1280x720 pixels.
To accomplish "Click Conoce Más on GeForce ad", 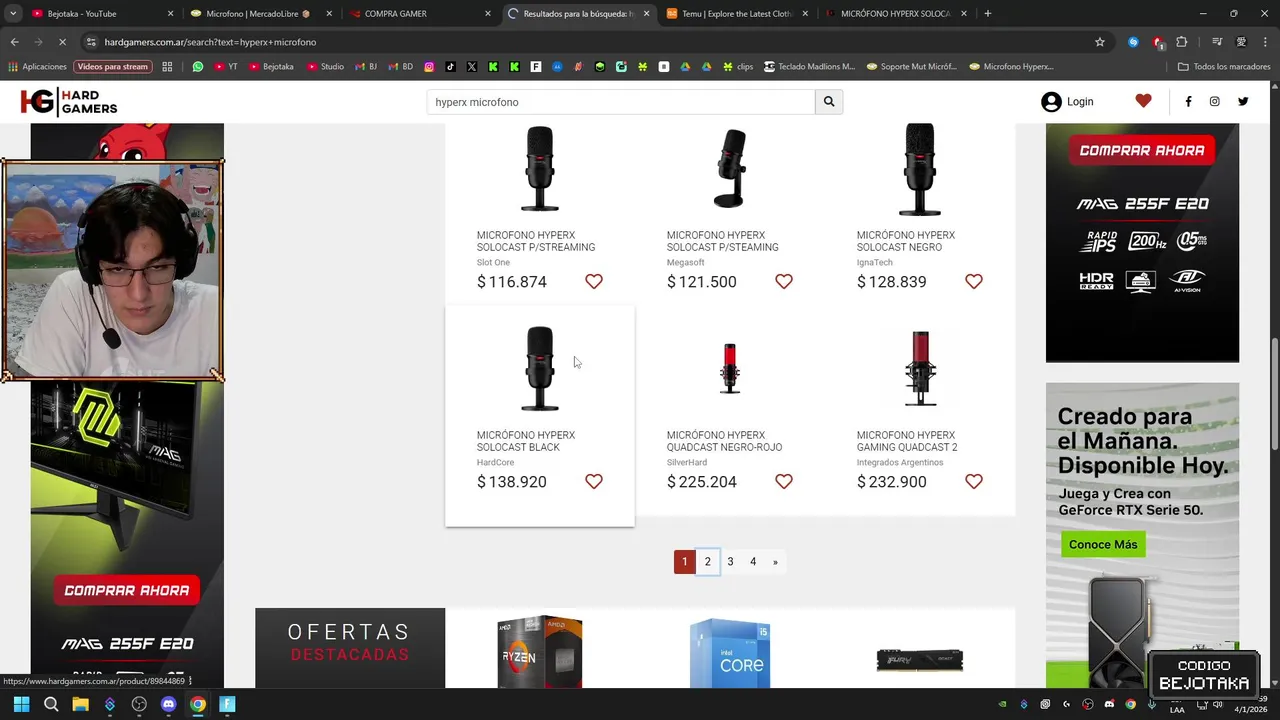I will pyautogui.click(x=1103, y=544).
